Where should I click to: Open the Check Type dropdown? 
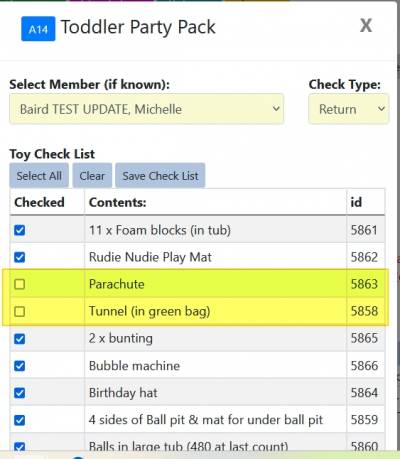pos(349,109)
